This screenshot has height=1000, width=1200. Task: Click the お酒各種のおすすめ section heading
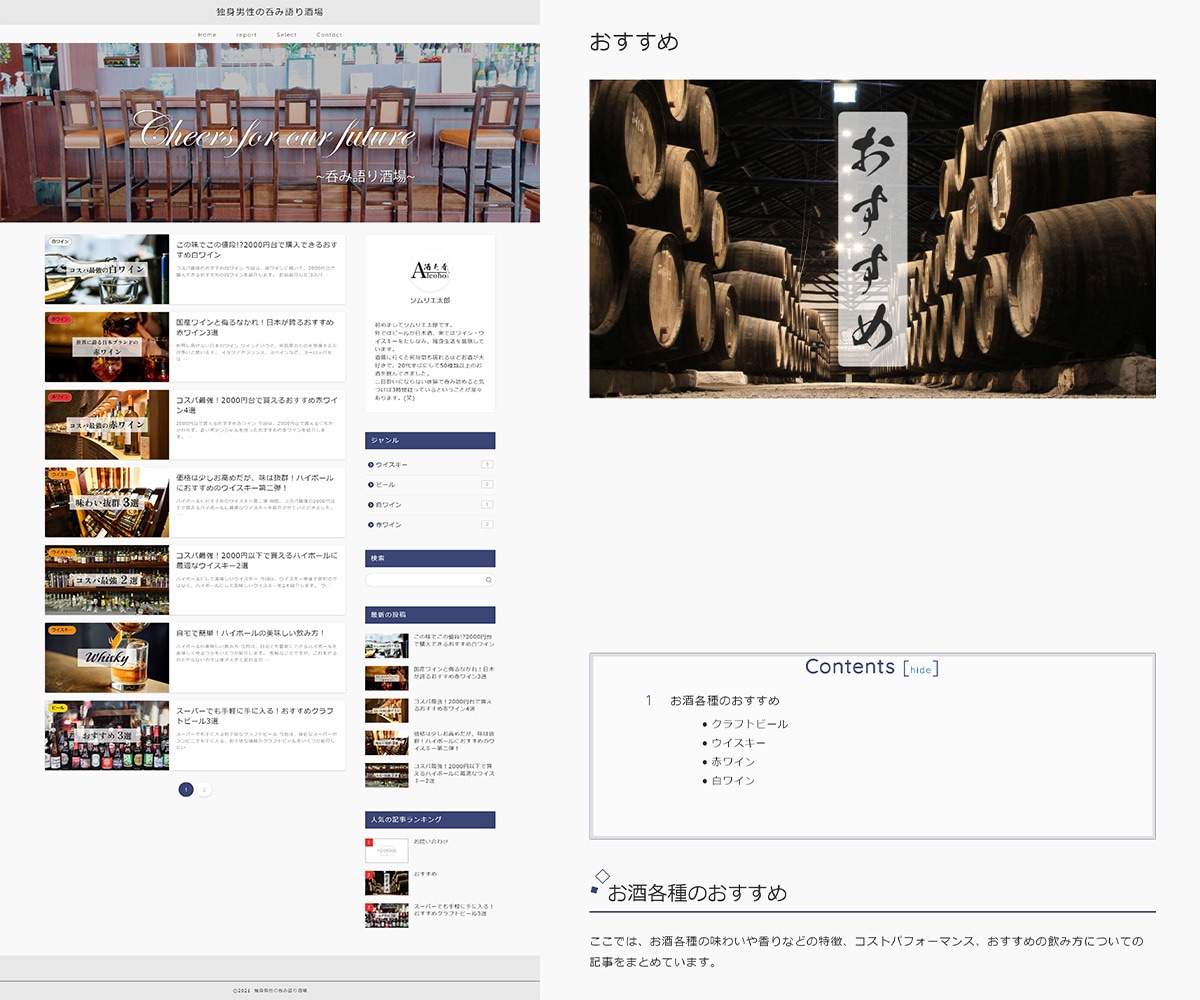click(x=697, y=893)
